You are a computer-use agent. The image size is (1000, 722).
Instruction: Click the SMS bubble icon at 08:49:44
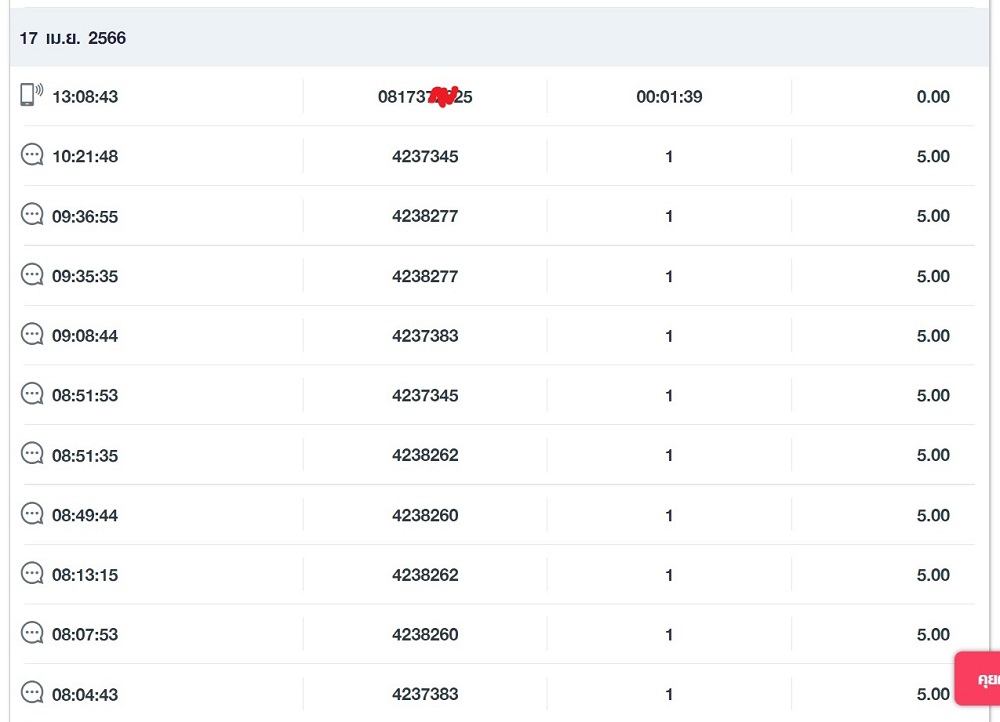click(33, 514)
